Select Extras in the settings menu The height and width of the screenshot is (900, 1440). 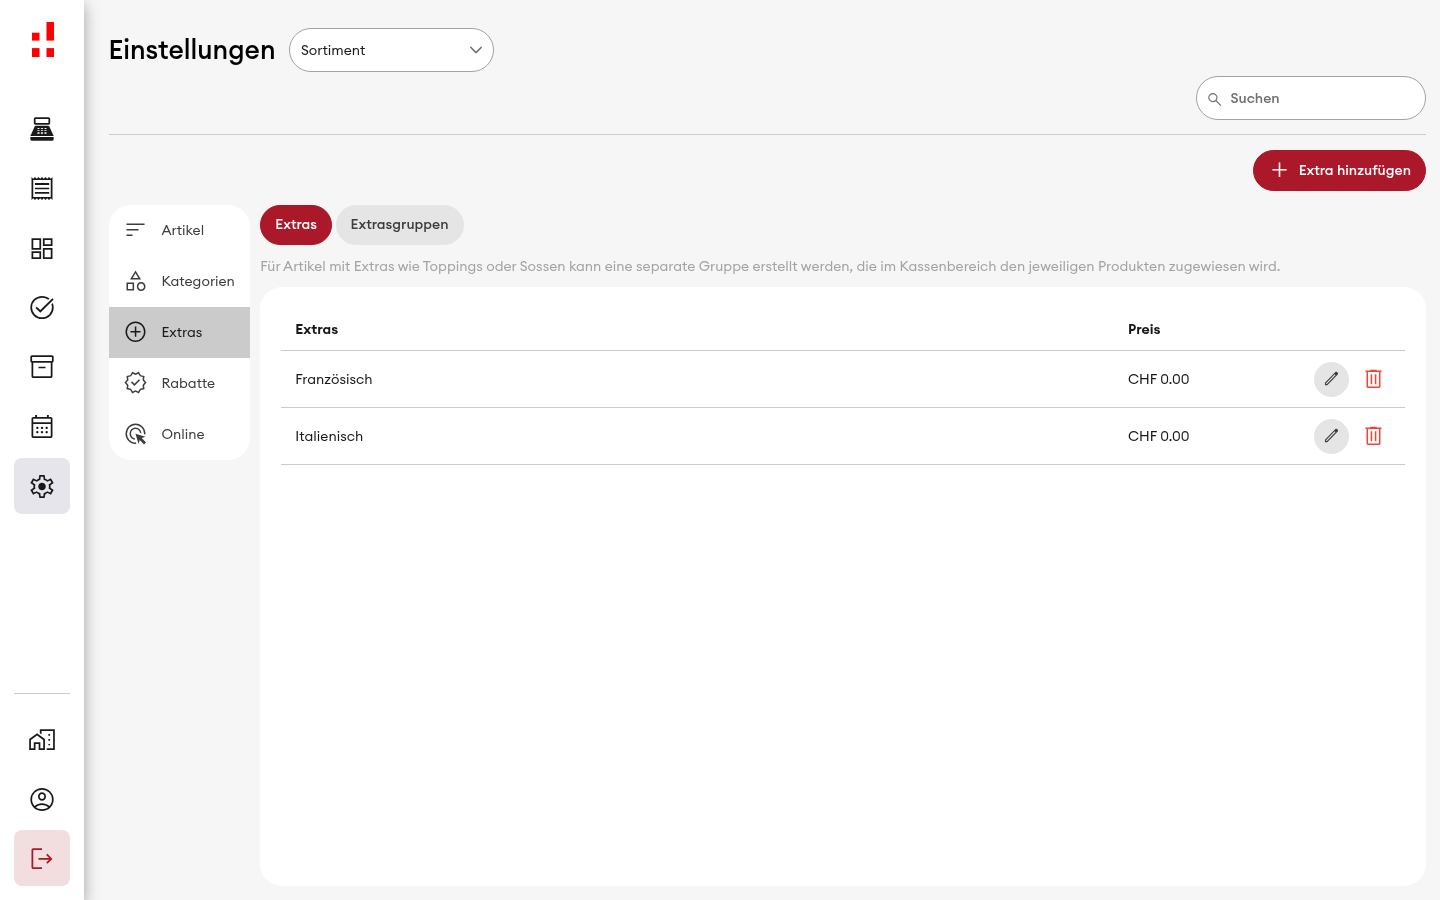[179, 332]
